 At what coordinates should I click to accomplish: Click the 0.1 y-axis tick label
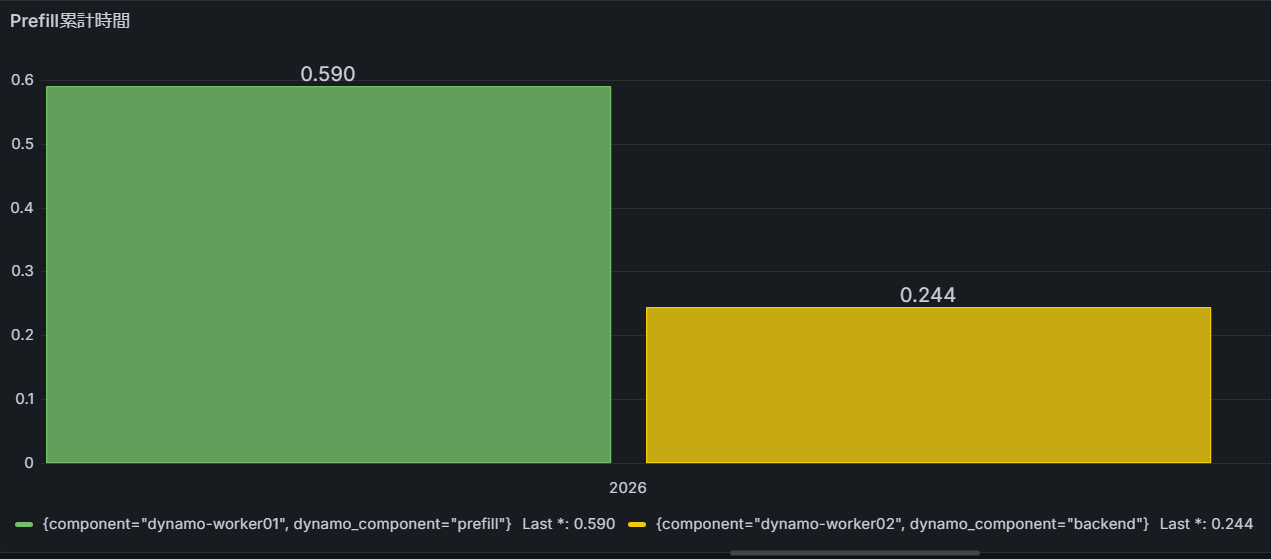click(22, 399)
